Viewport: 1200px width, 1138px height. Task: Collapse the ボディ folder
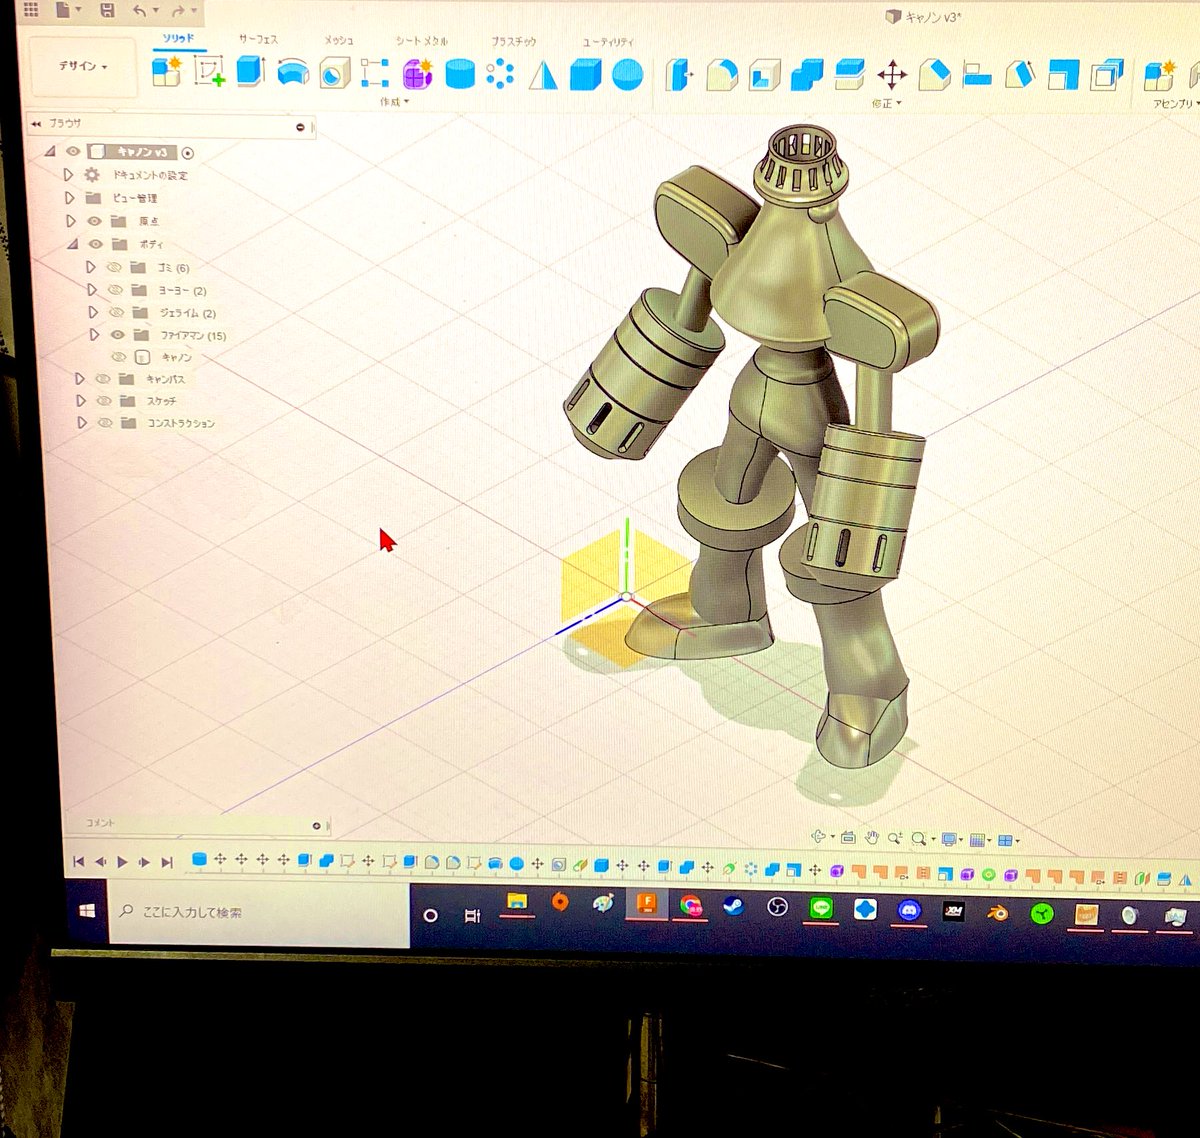(72, 244)
